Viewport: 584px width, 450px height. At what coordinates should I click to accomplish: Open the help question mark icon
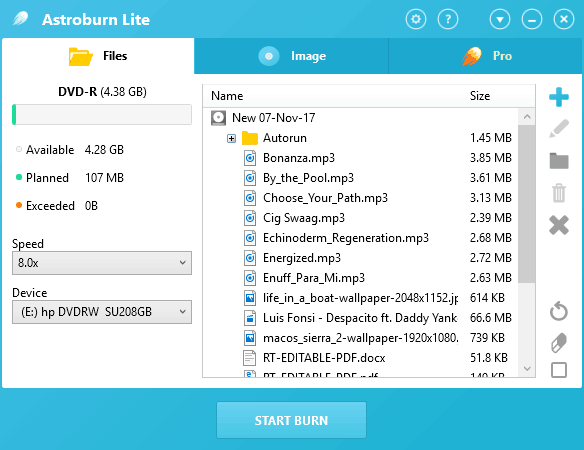click(448, 19)
